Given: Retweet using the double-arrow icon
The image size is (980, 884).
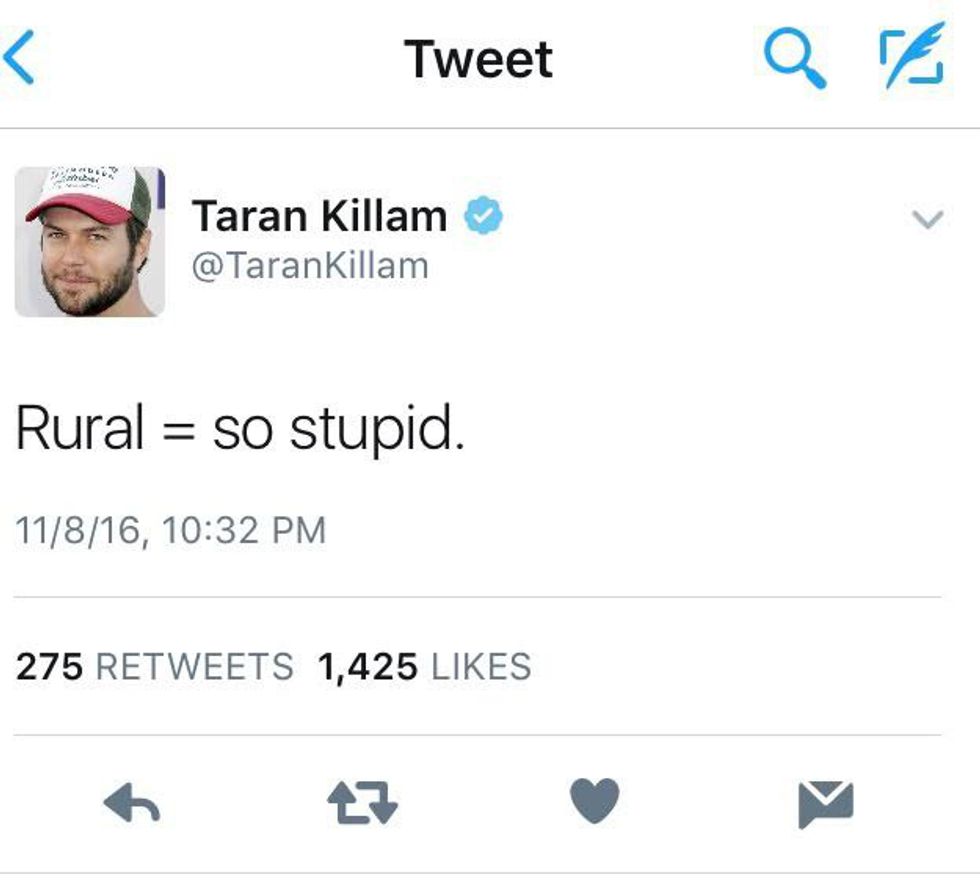Looking at the screenshot, I should coord(363,803).
